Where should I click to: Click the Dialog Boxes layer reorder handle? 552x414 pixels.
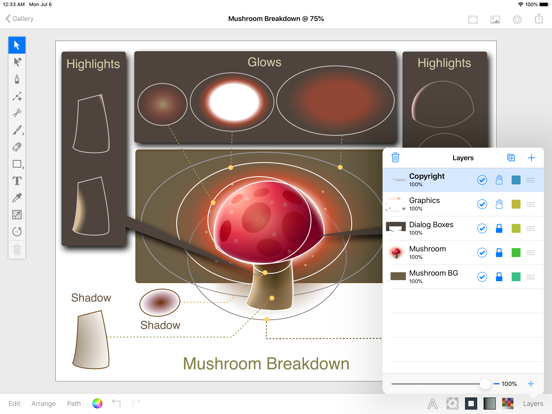coord(531,228)
